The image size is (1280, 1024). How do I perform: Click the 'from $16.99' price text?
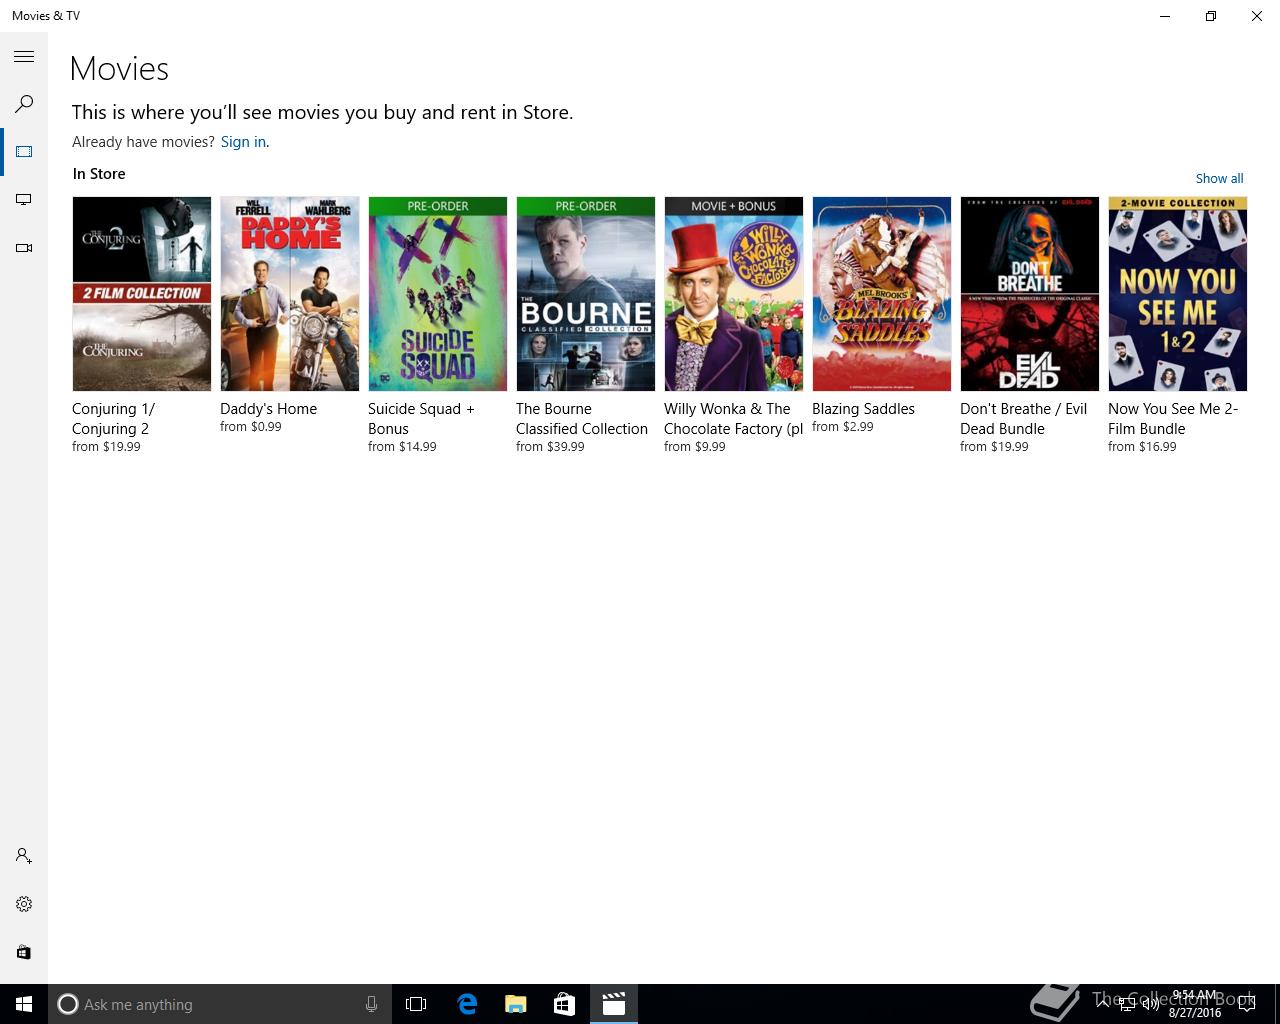[1142, 447]
